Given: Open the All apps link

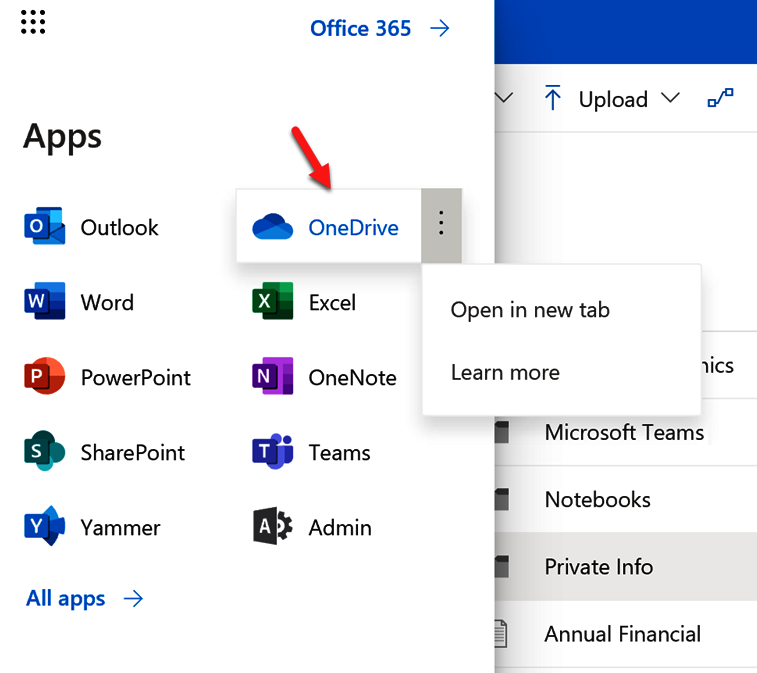Looking at the screenshot, I should (x=66, y=599).
